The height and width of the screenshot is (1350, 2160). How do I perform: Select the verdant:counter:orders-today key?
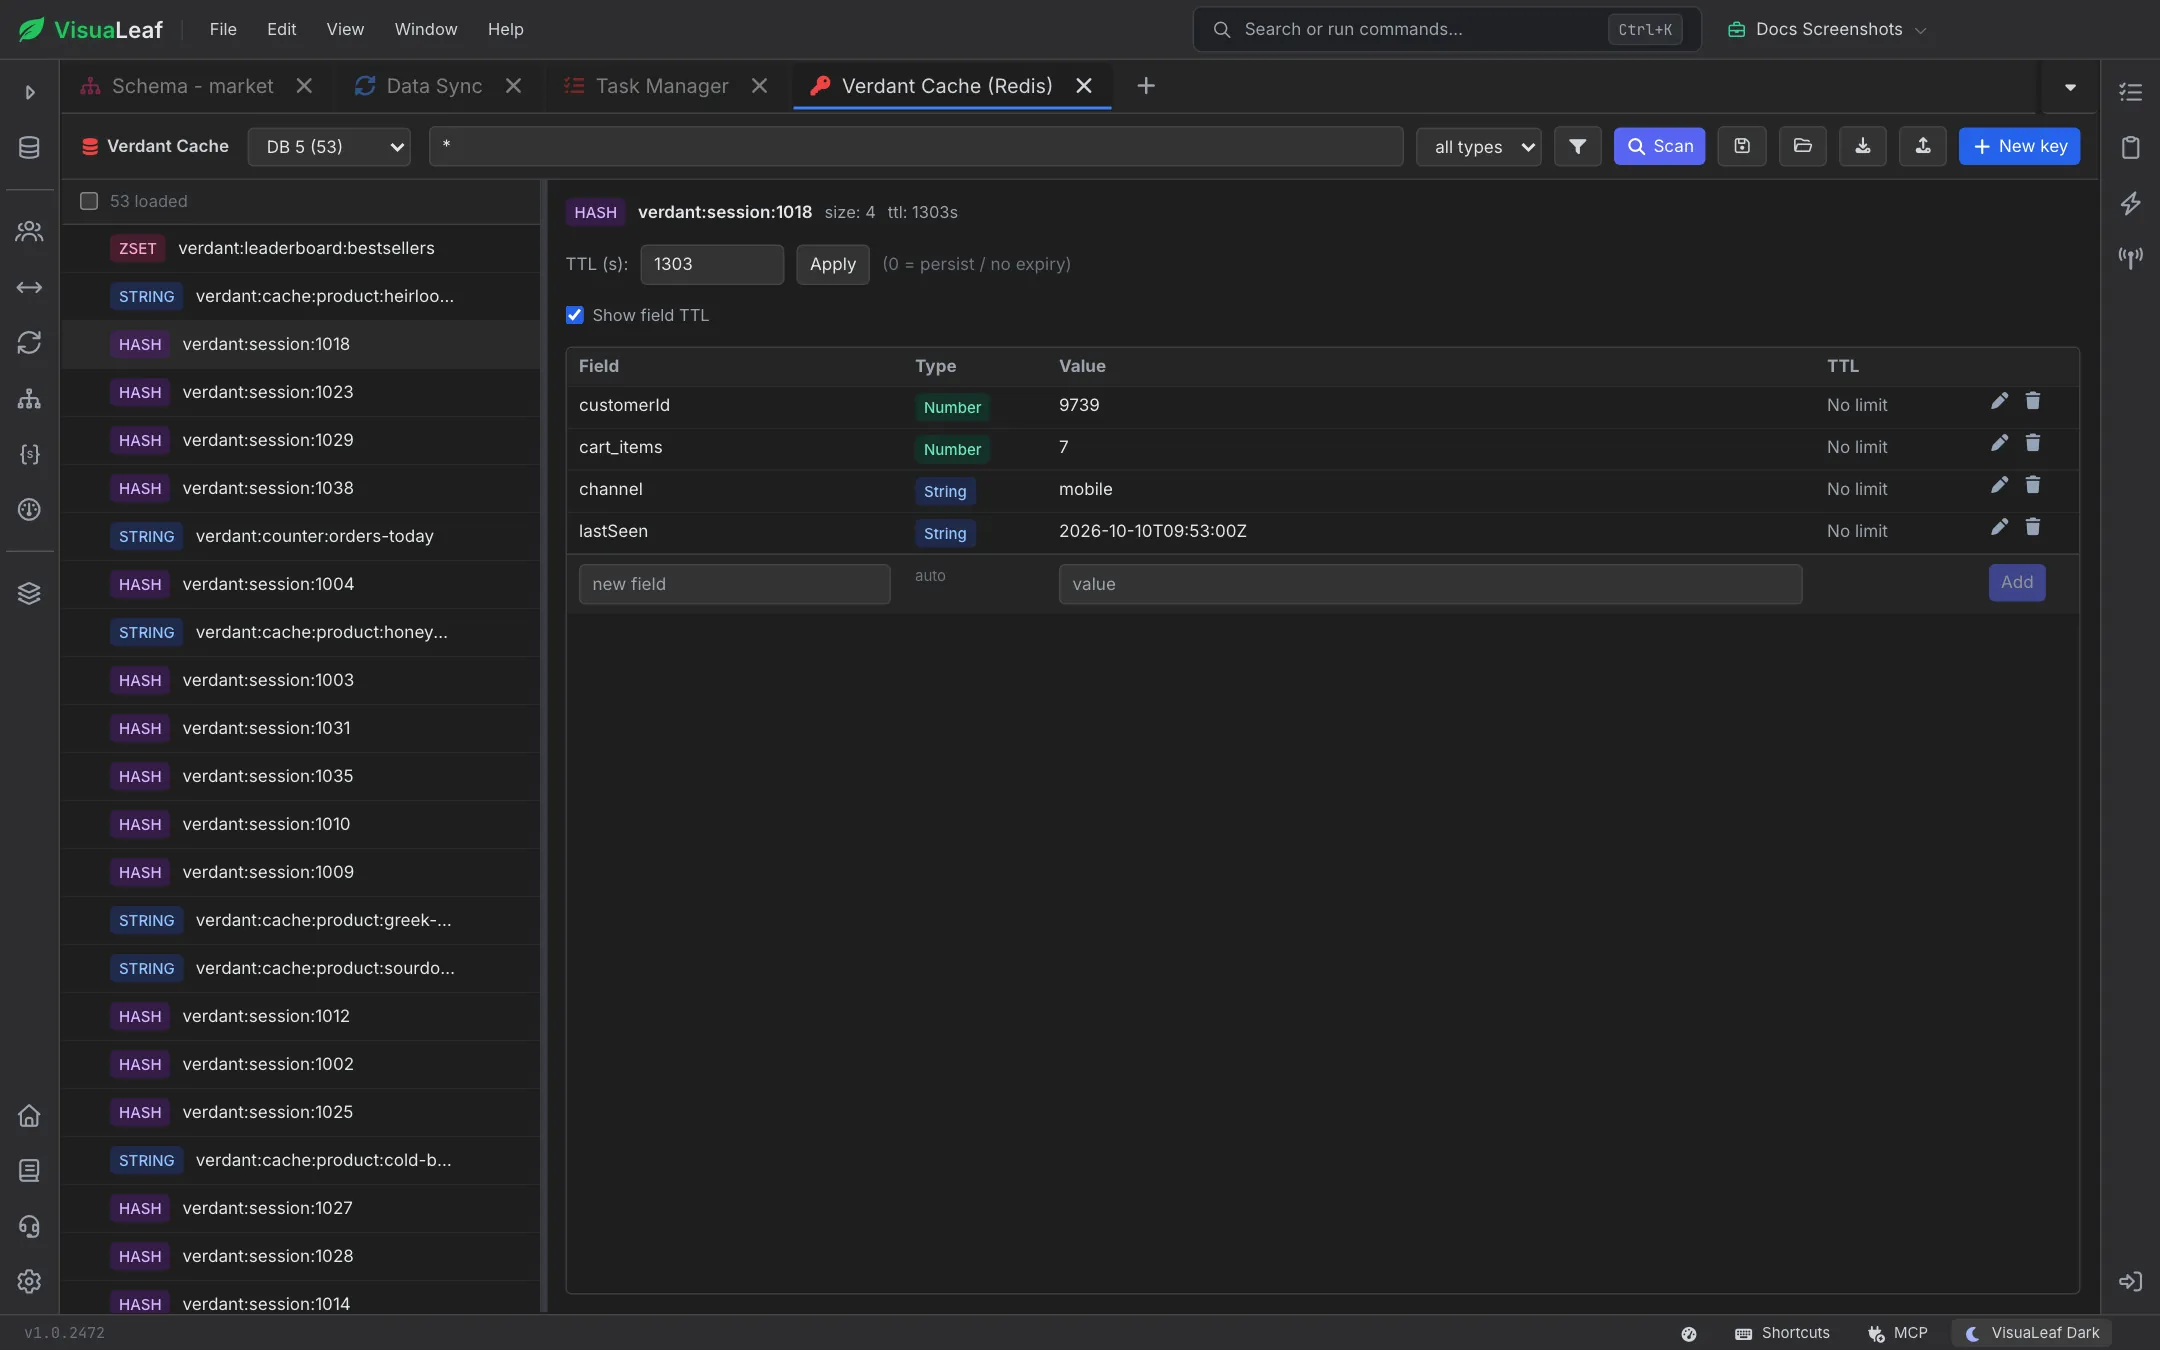pyautogui.click(x=301, y=536)
